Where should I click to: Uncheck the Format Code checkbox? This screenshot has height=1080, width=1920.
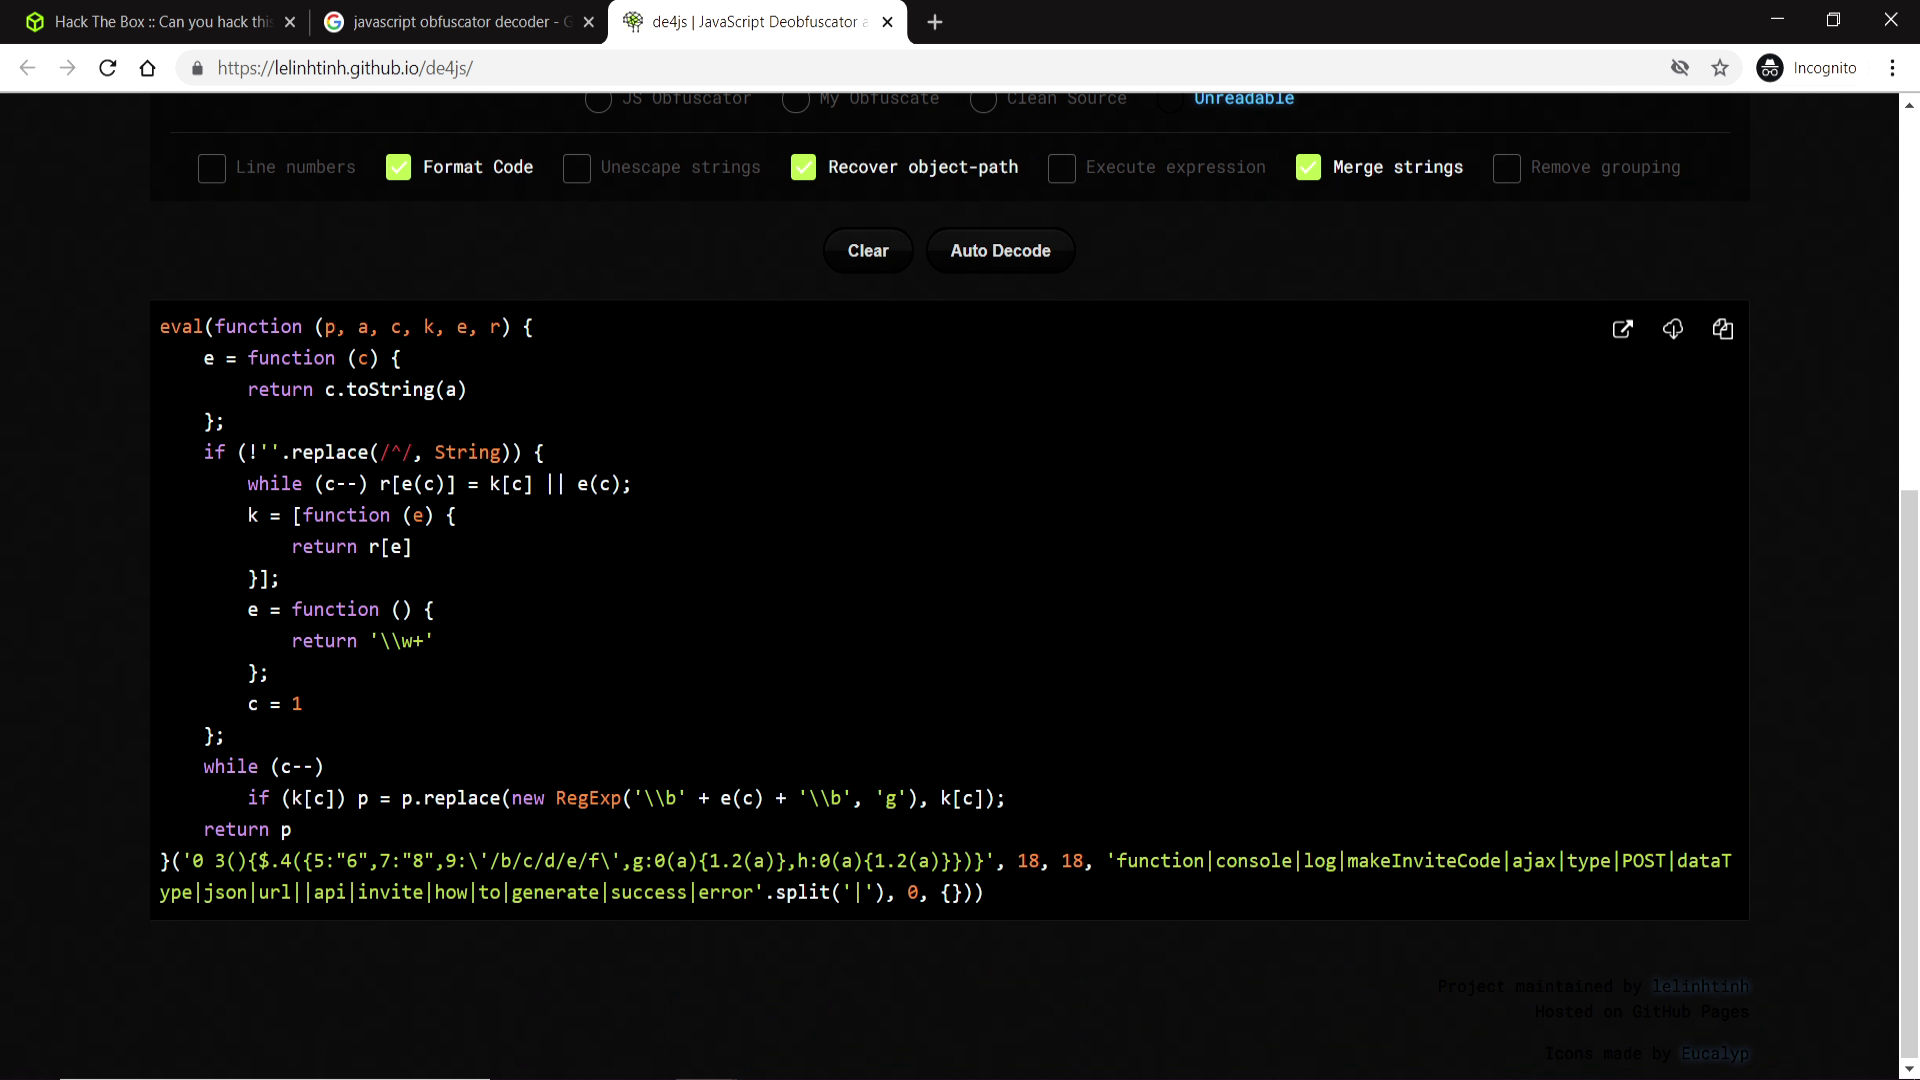pos(398,168)
